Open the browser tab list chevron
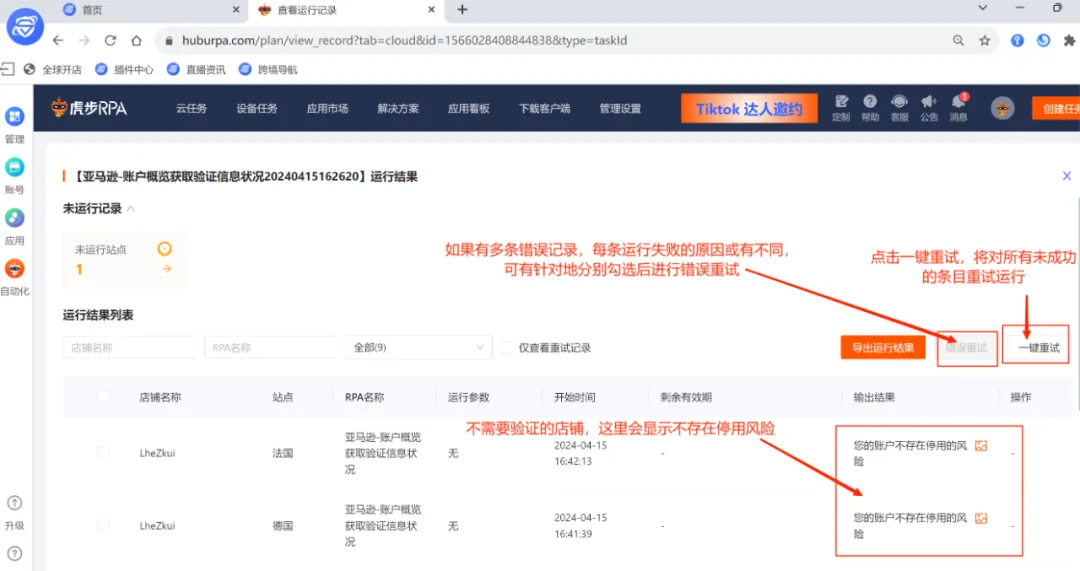This screenshot has width=1080, height=571. pos(983,8)
